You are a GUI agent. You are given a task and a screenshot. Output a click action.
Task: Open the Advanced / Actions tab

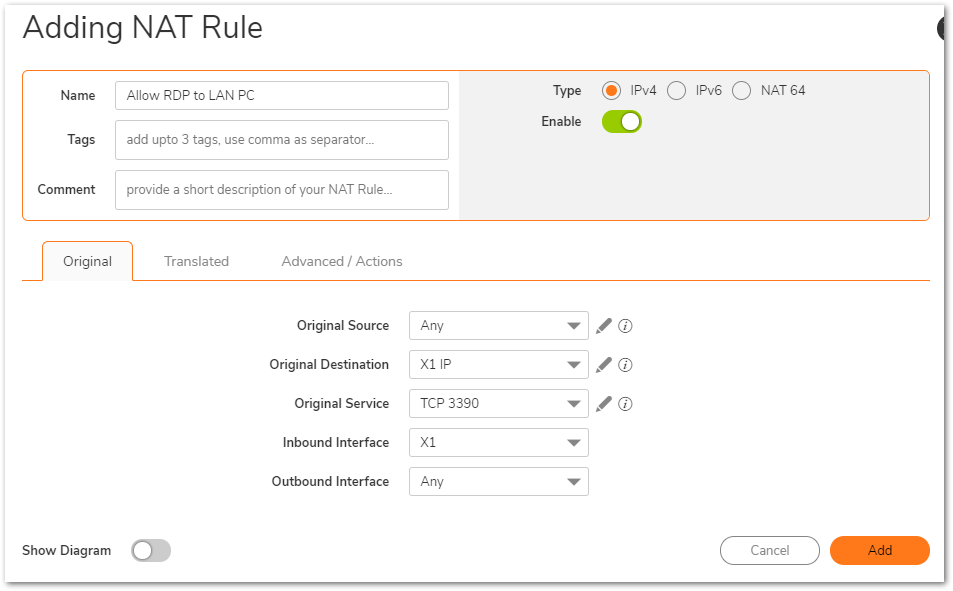coord(342,261)
